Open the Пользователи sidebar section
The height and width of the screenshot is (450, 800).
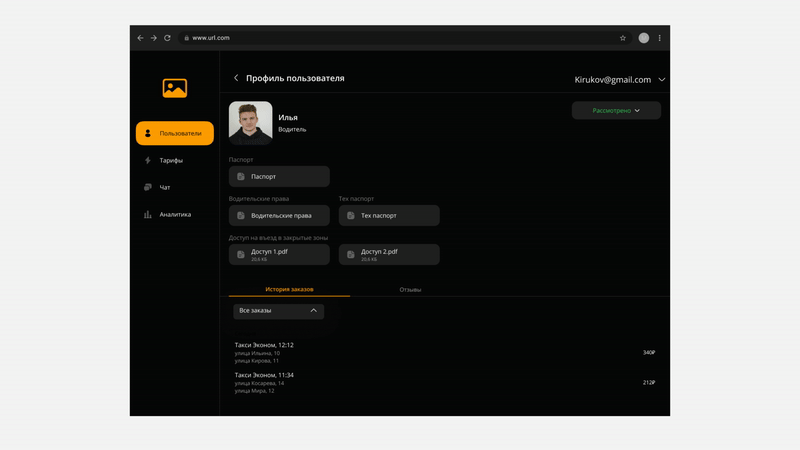[174, 133]
